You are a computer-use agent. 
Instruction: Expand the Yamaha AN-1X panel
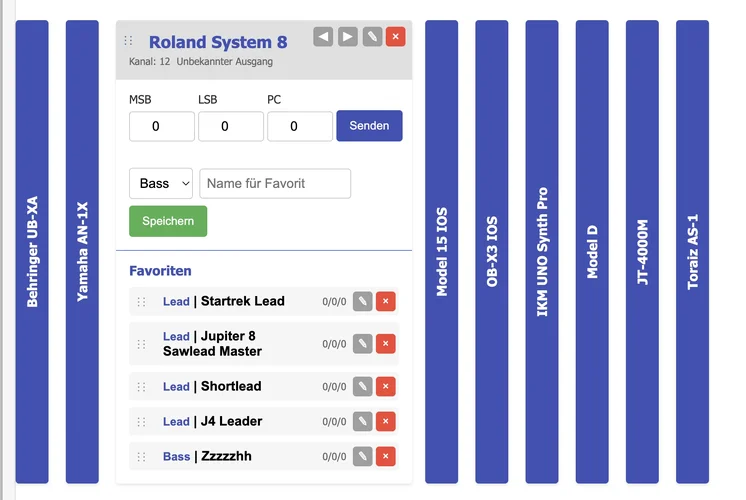point(82,252)
